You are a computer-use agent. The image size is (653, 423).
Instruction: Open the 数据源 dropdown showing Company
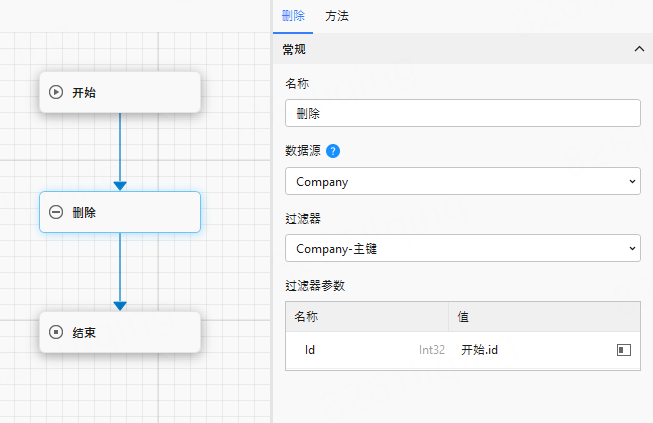coord(462,182)
